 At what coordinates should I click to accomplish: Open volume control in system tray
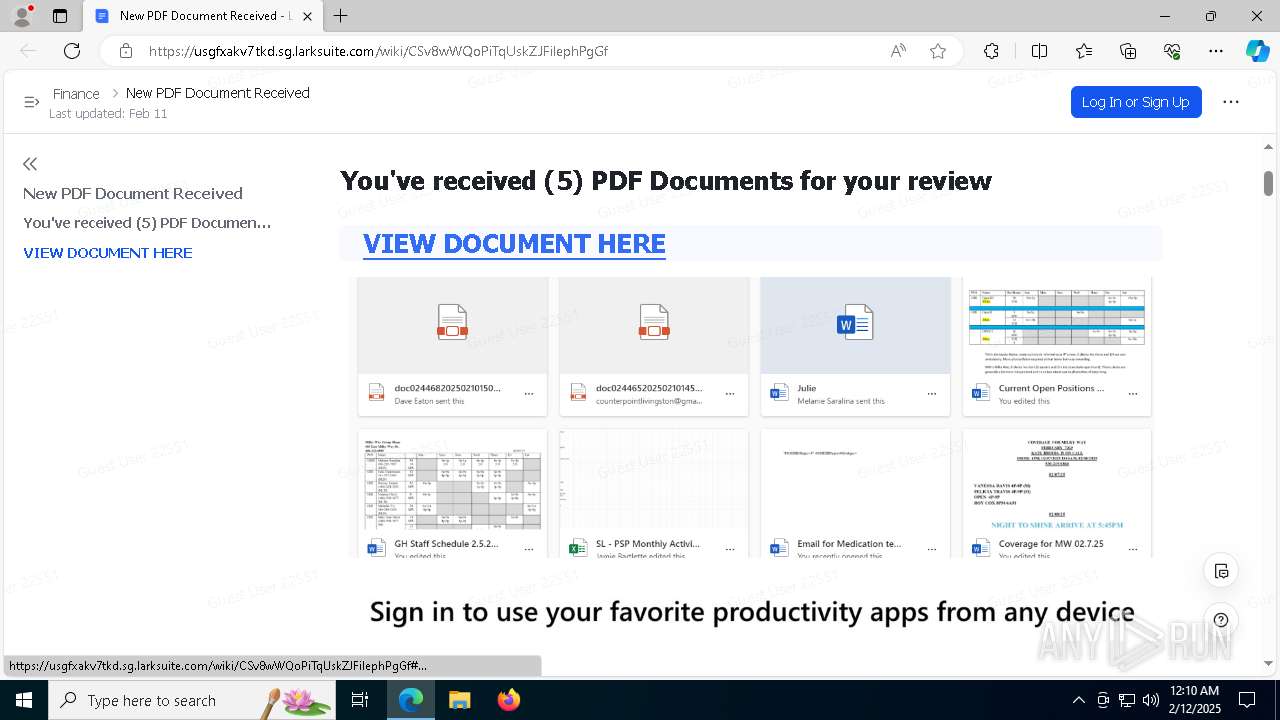pos(1151,700)
